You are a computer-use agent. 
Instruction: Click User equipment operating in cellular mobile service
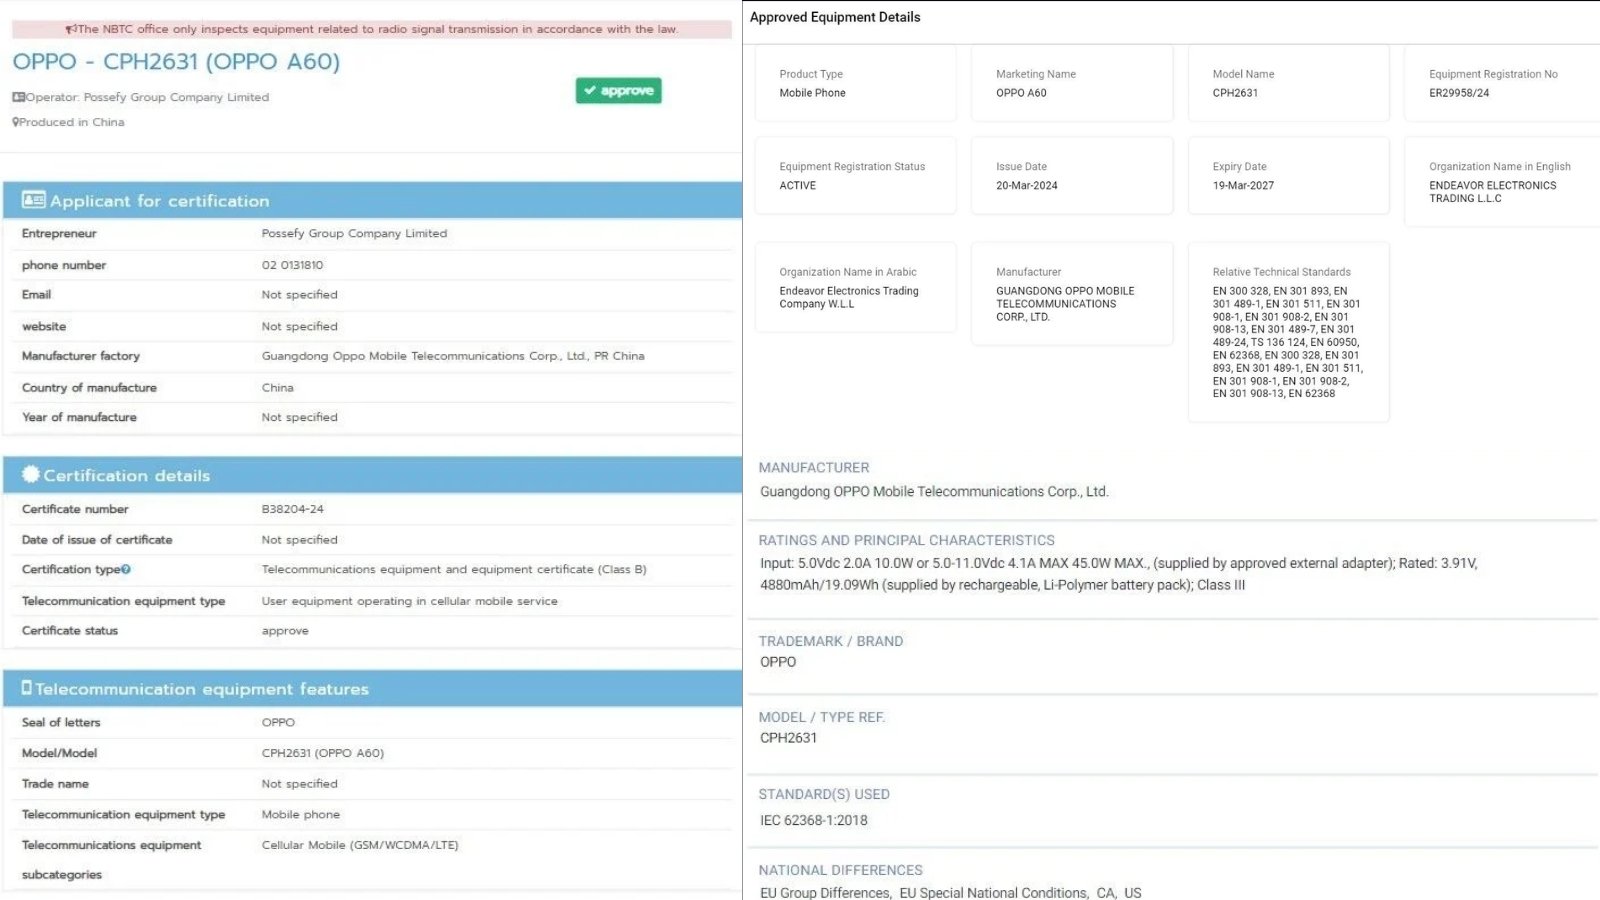click(410, 601)
